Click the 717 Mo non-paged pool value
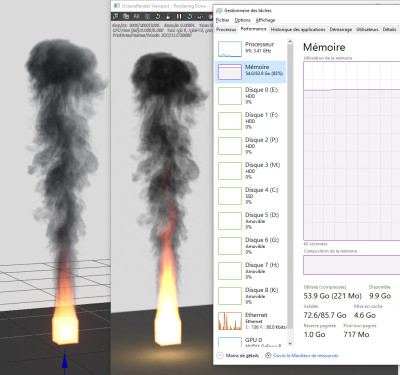 coord(356,334)
